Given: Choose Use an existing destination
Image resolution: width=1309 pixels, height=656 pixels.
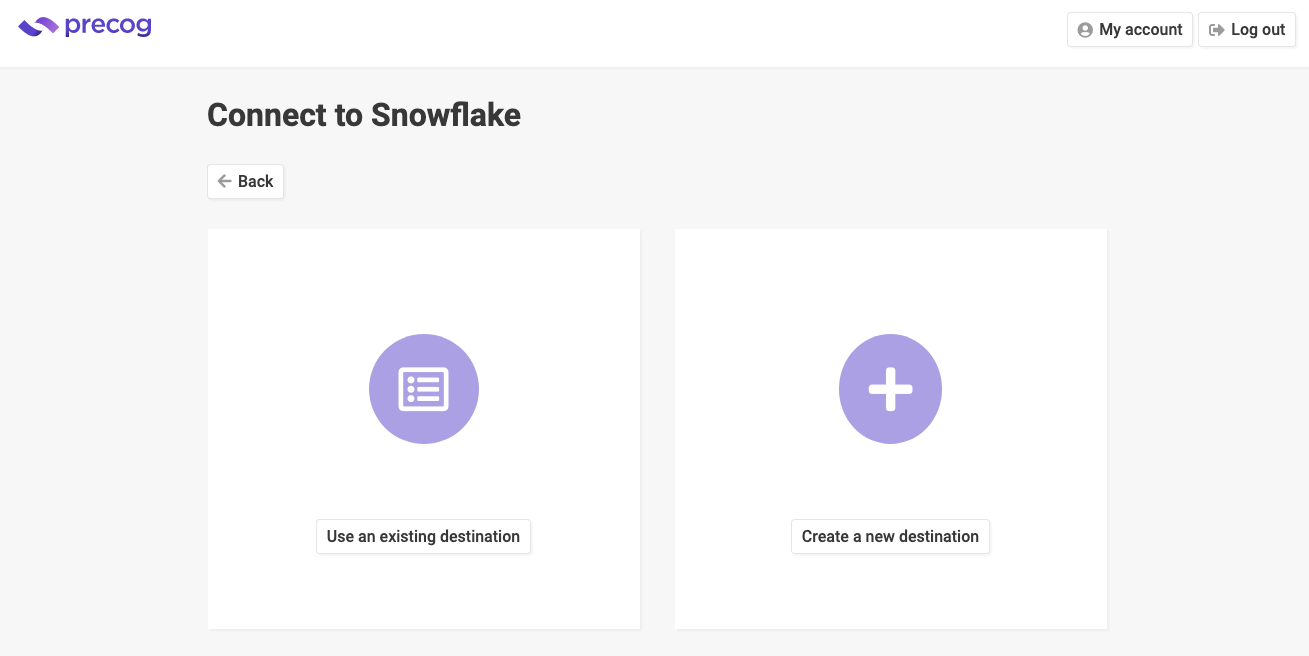Looking at the screenshot, I should 423,536.
